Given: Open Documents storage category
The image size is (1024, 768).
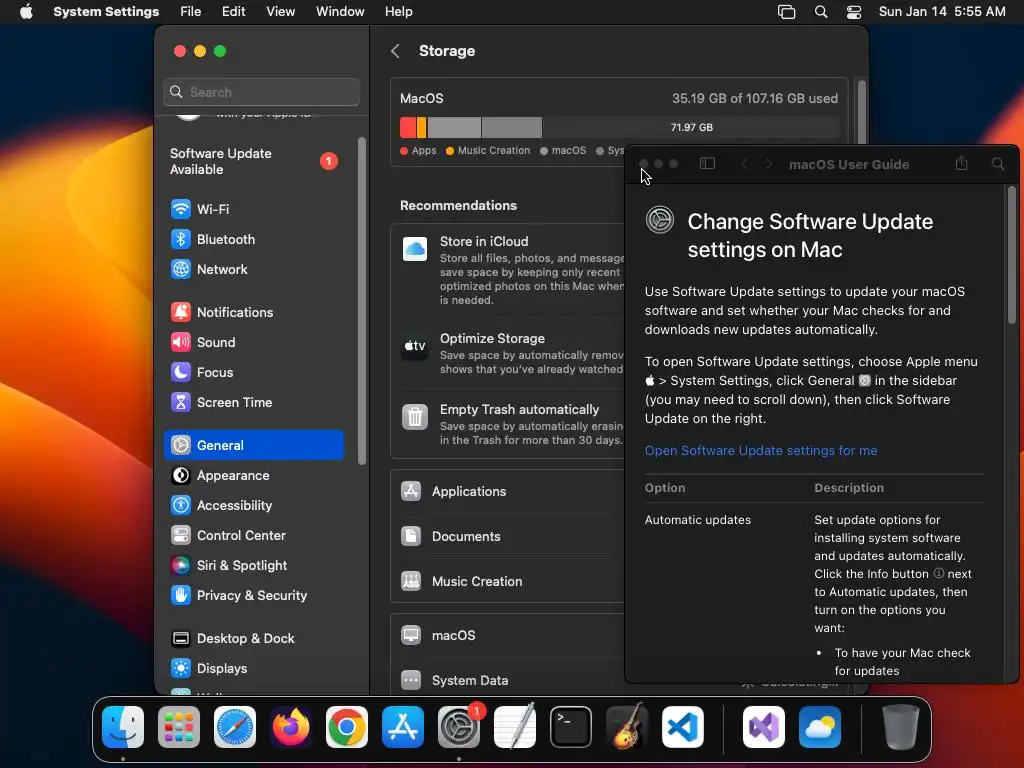Looking at the screenshot, I should click(x=508, y=536).
